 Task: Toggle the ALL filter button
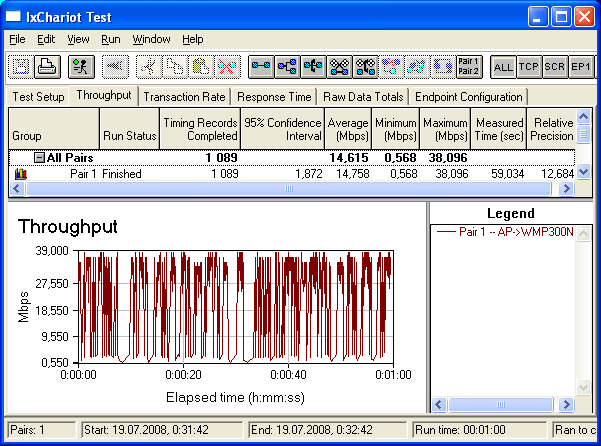click(504, 67)
